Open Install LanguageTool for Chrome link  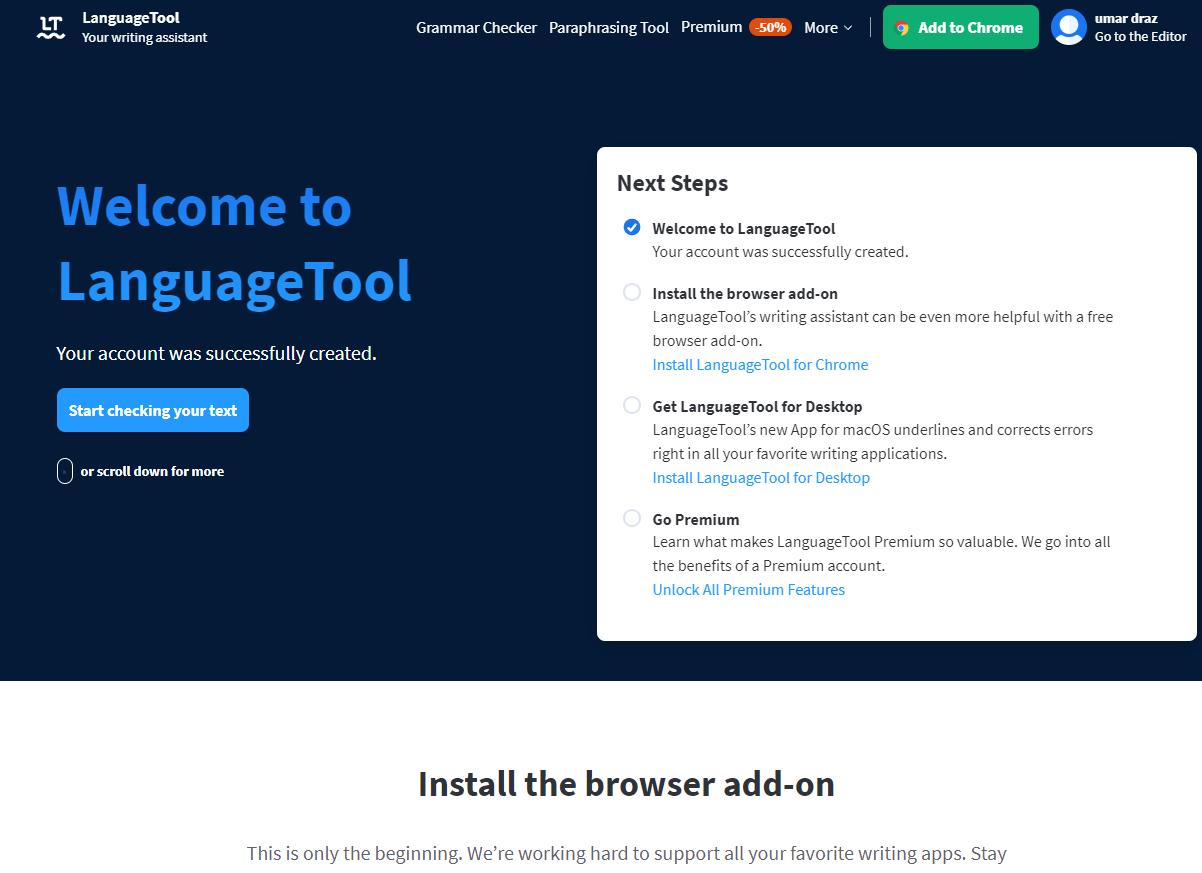point(760,364)
